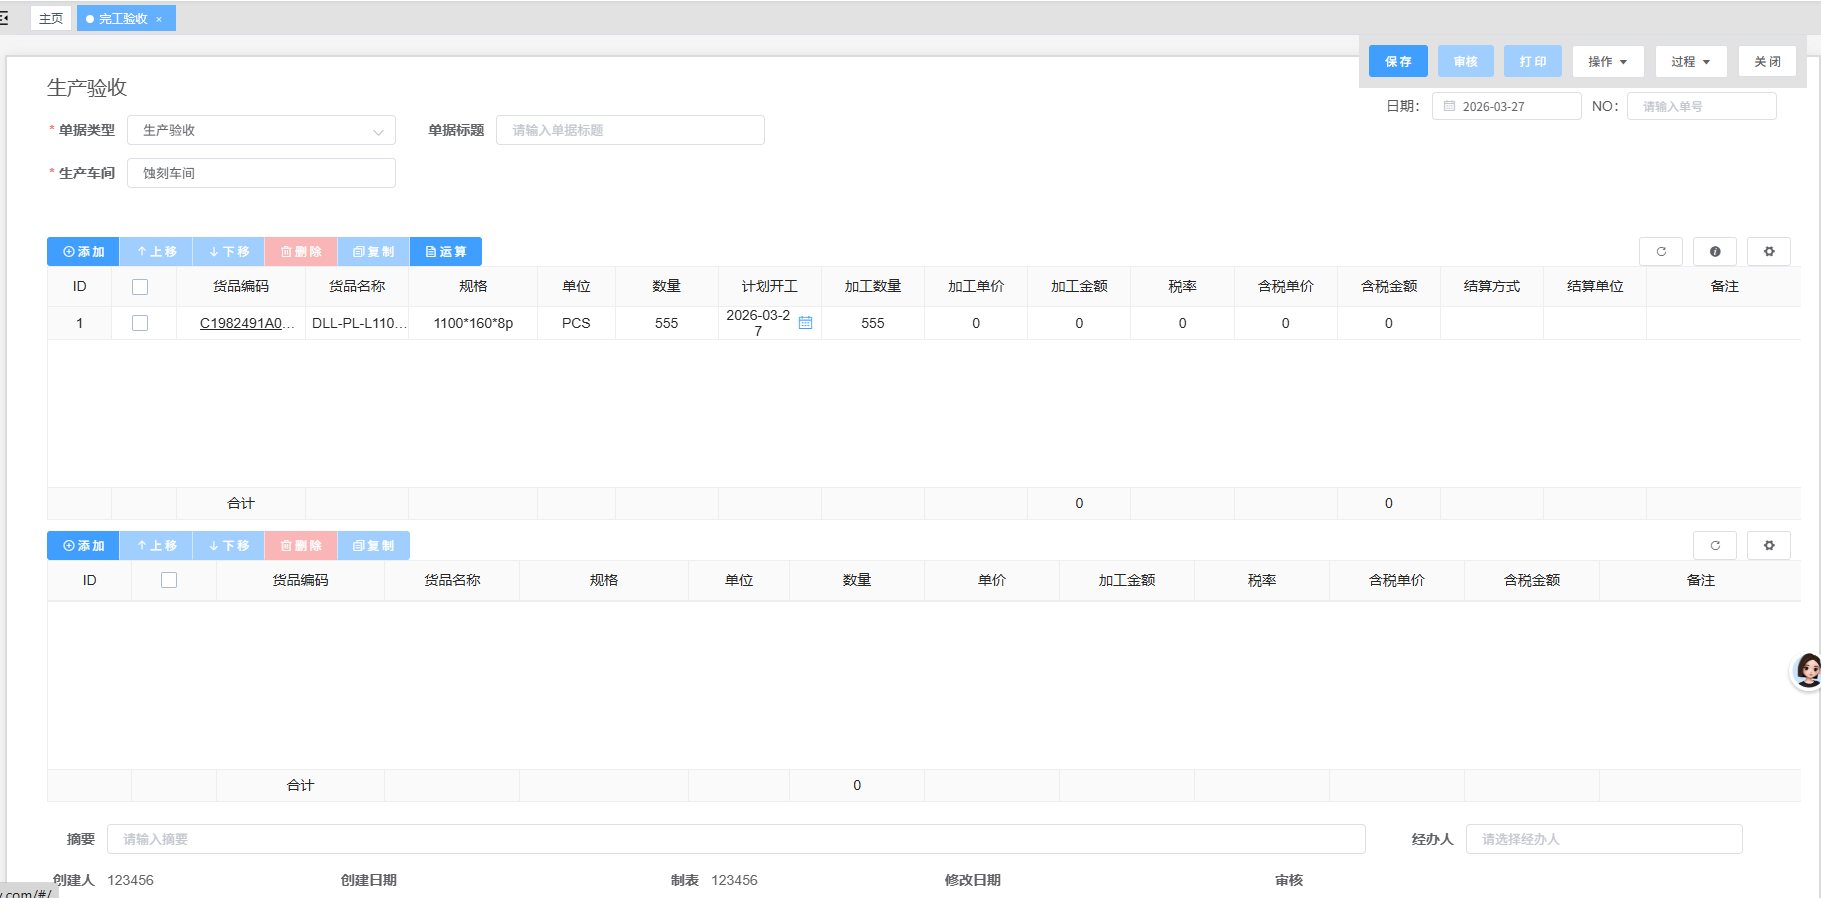Open info icon above first table

1714,252
